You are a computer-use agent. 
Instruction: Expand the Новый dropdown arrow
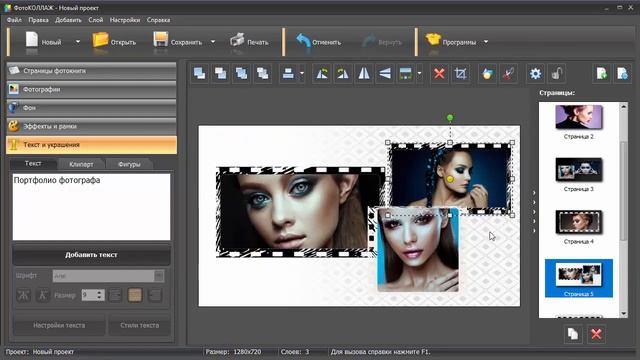tap(78, 42)
